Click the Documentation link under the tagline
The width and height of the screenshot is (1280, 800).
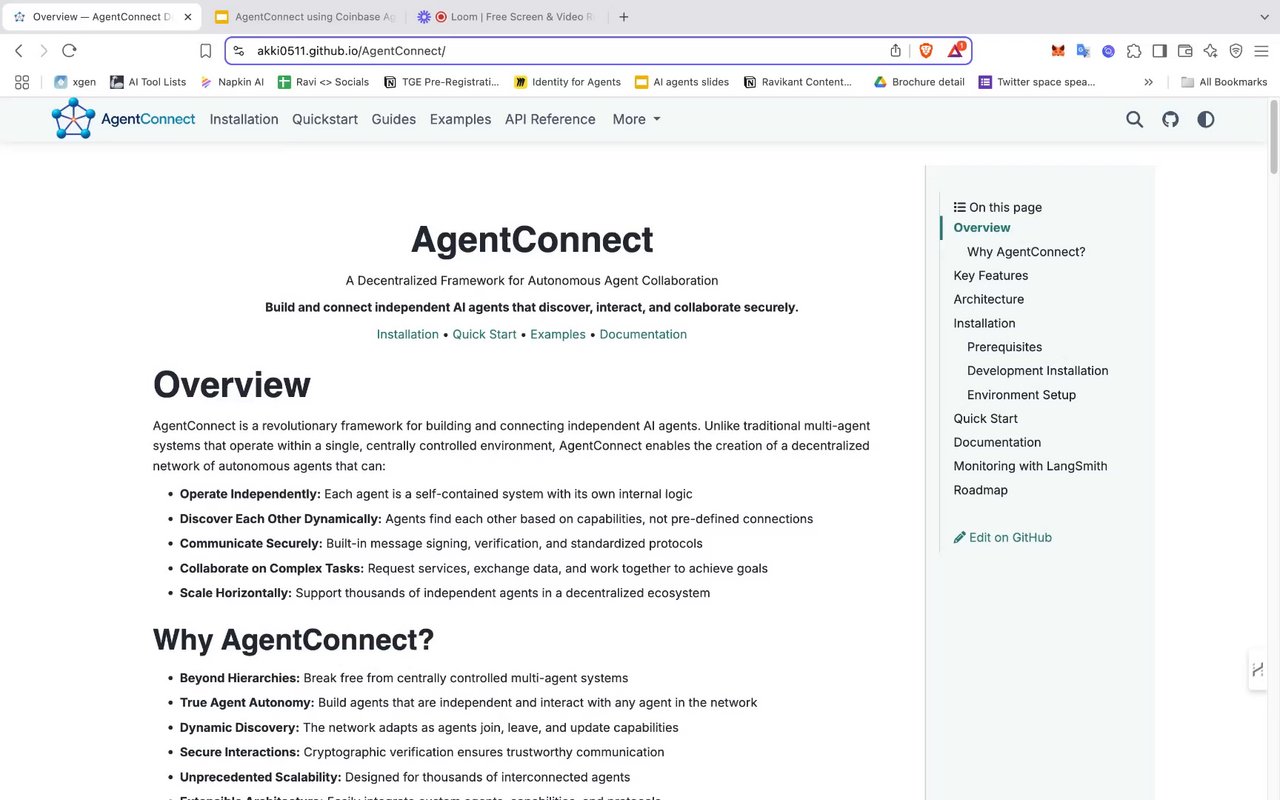pyautogui.click(x=643, y=334)
